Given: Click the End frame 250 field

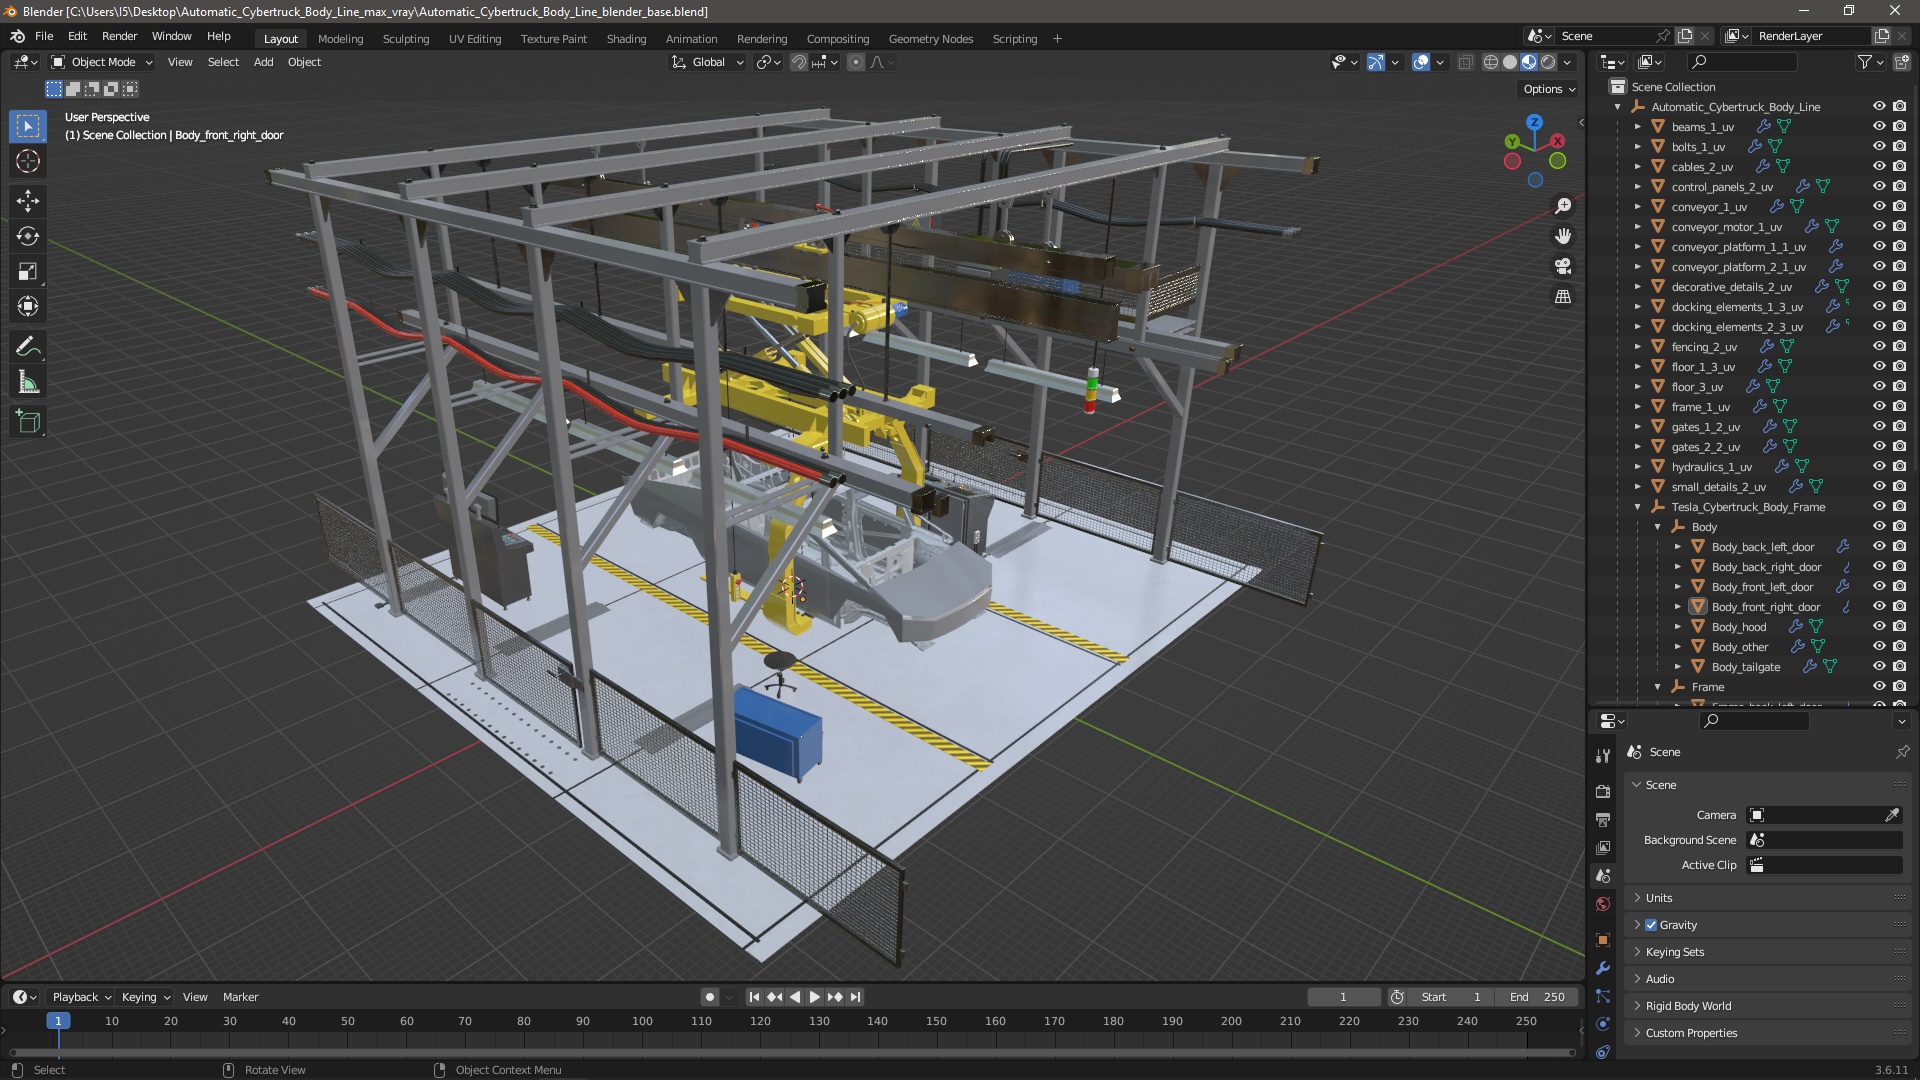Looking at the screenshot, I should (x=1537, y=997).
